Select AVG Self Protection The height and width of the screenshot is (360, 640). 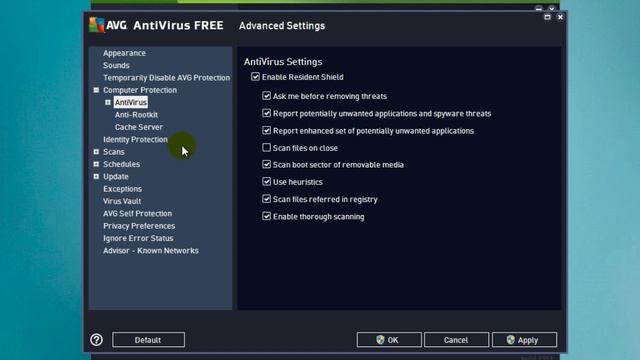point(137,213)
